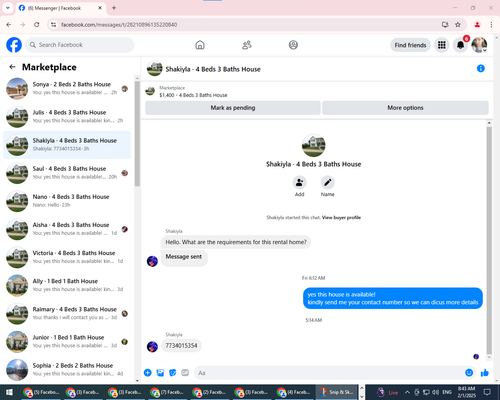Click the Messenger | Facebook browser tab
The height and width of the screenshot is (400, 500).
(60, 8)
